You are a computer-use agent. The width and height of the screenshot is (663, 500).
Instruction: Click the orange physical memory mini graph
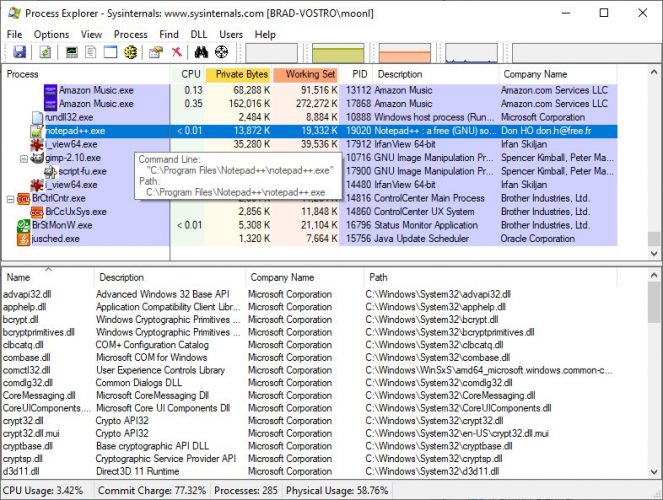click(x=405, y=53)
